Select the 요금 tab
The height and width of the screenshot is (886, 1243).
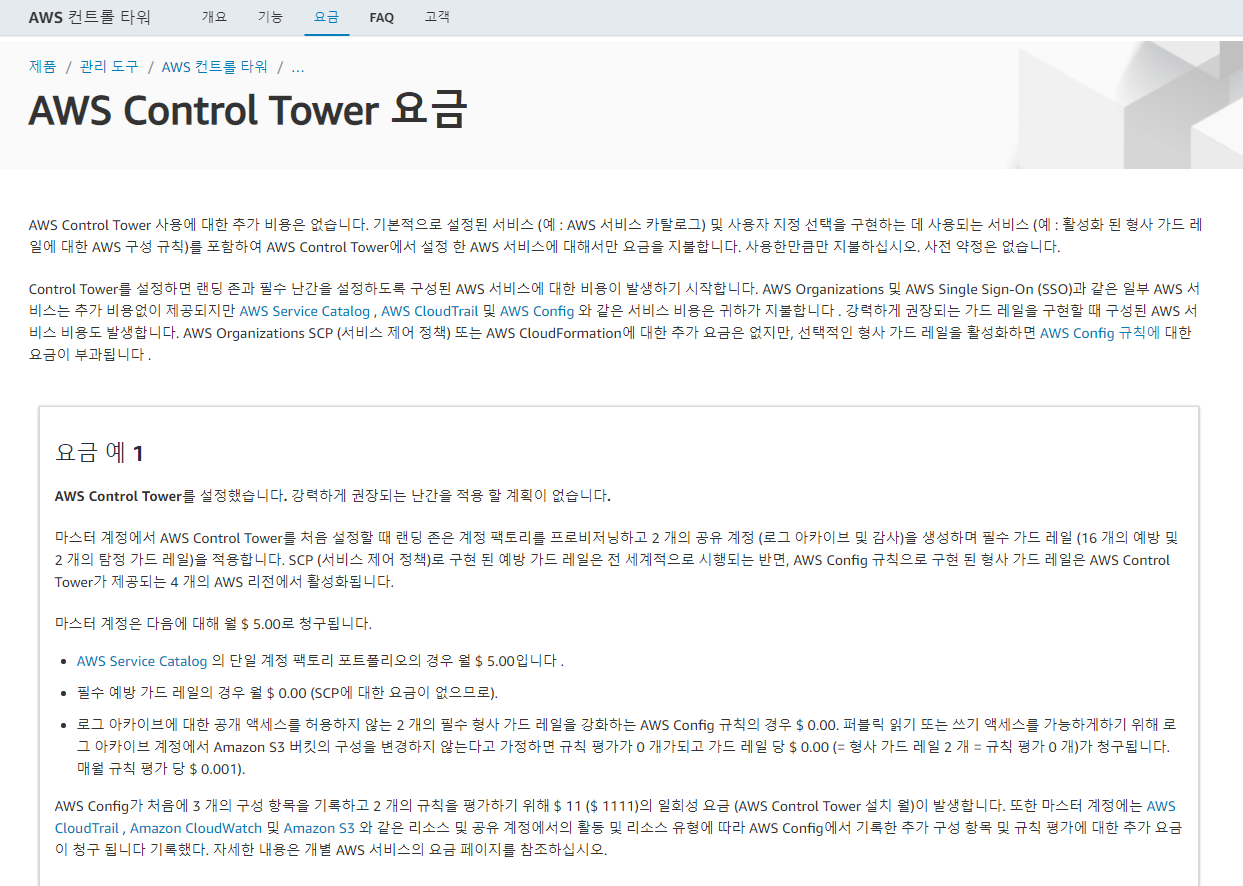point(326,17)
